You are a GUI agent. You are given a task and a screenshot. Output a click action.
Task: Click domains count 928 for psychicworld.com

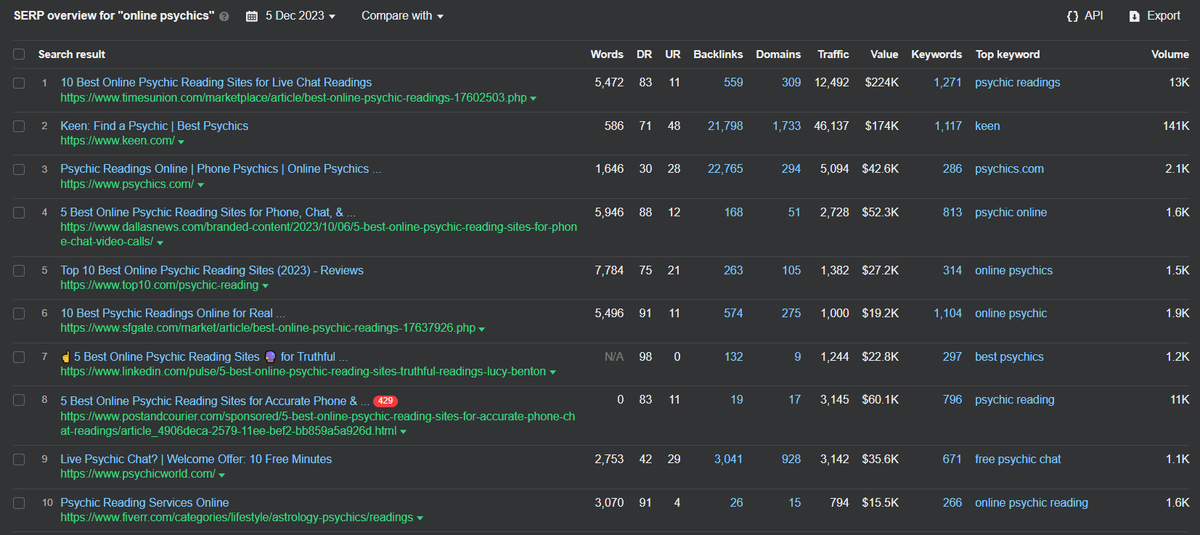[791, 459]
